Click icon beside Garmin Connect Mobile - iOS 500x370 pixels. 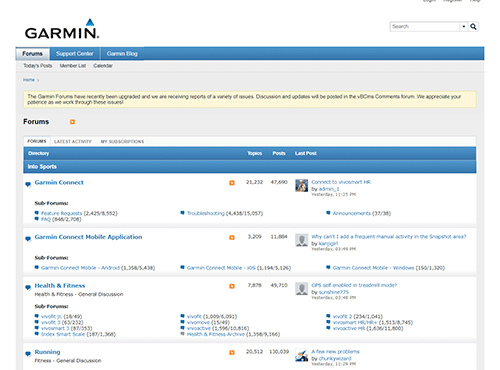tap(182, 267)
